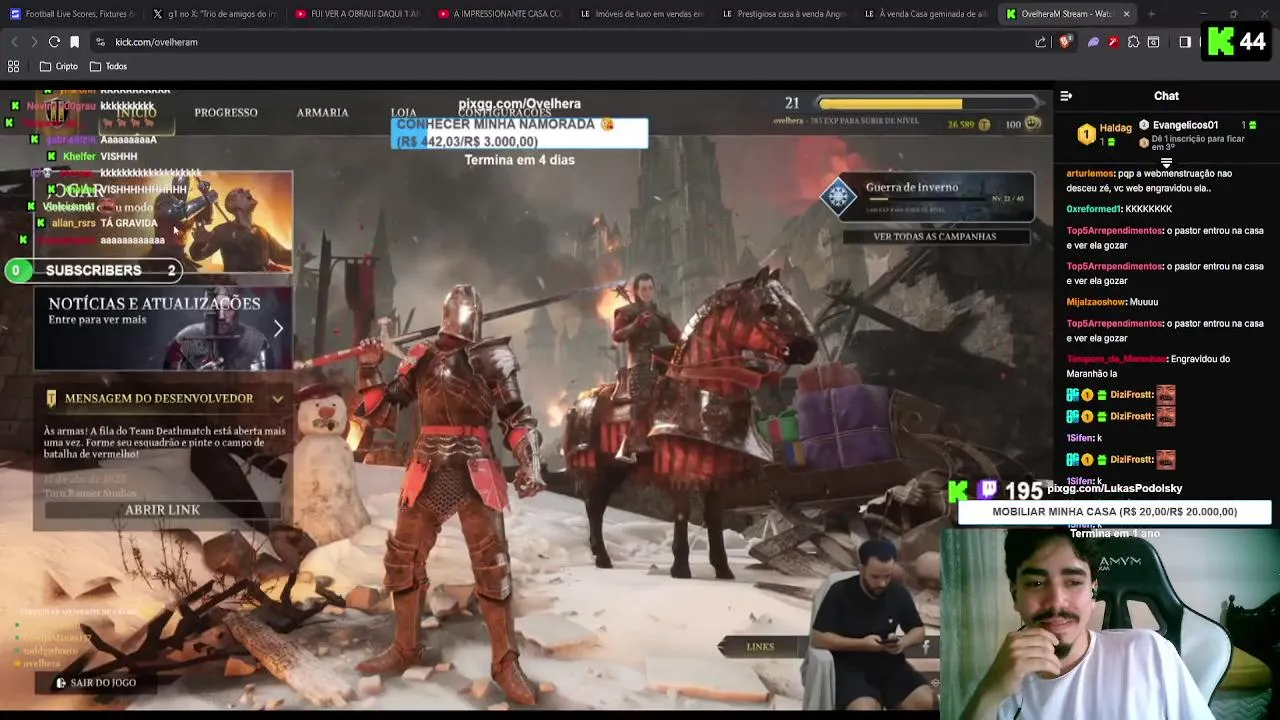This screenshot has height=720, width=1280.
Task: Switch to A IMPRESSIONANTE CASA tab
Action: 500,14
